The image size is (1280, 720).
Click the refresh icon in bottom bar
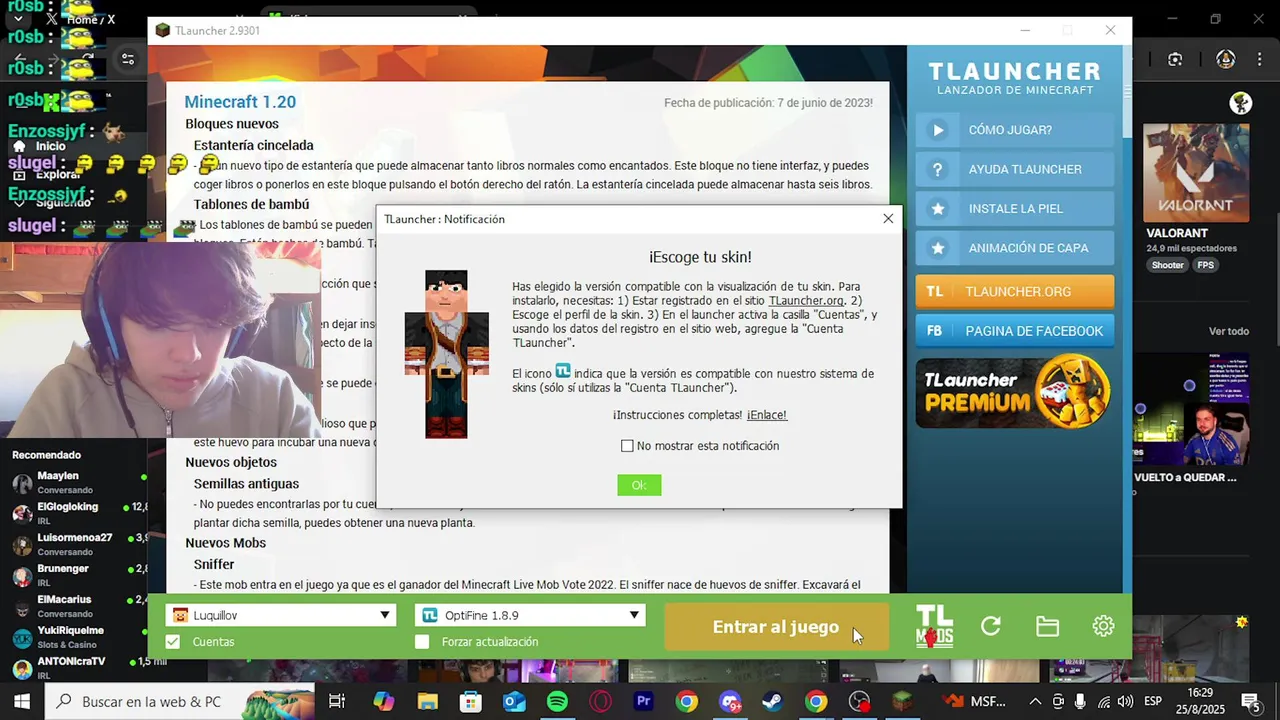coord(991,626)
